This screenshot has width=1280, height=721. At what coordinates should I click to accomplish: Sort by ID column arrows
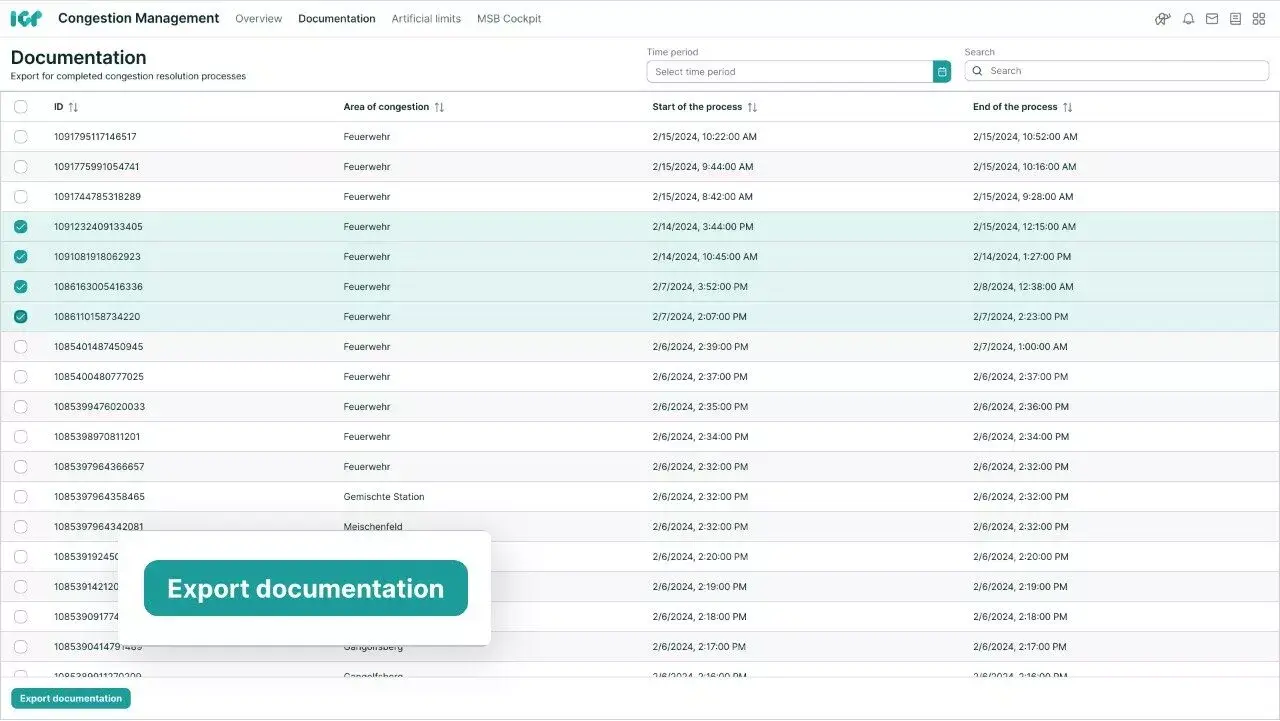pos(73,107)
